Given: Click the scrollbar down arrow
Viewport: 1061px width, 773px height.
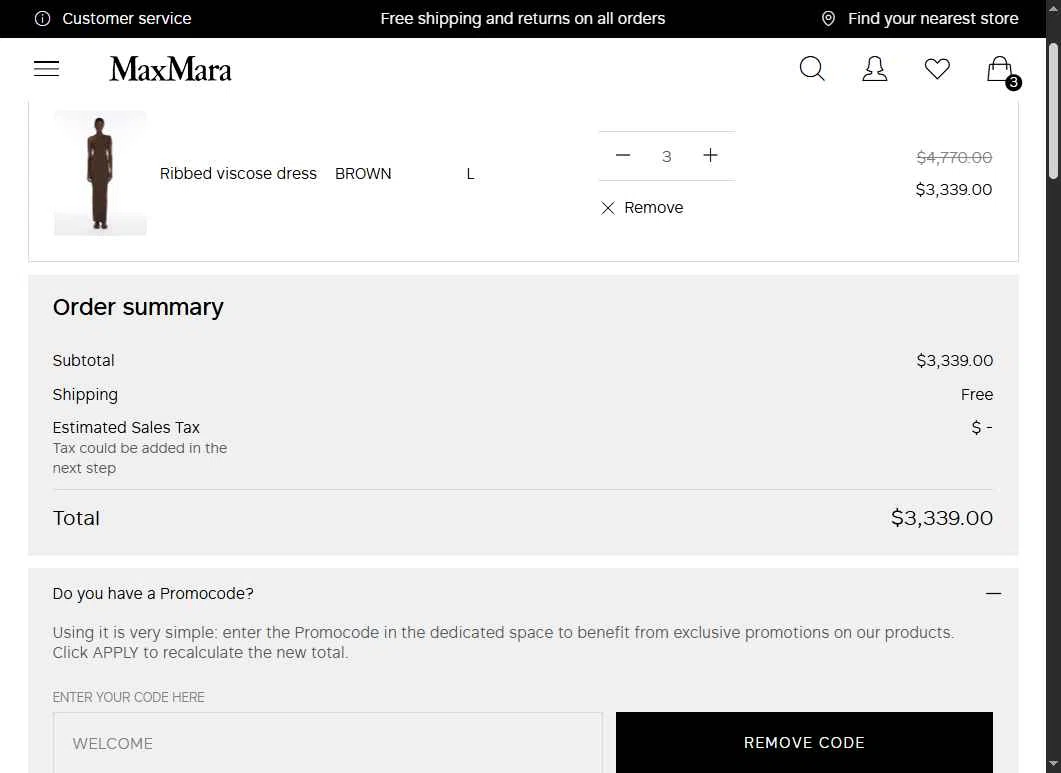Looking at the screenshot, I should coord(1053,765).
